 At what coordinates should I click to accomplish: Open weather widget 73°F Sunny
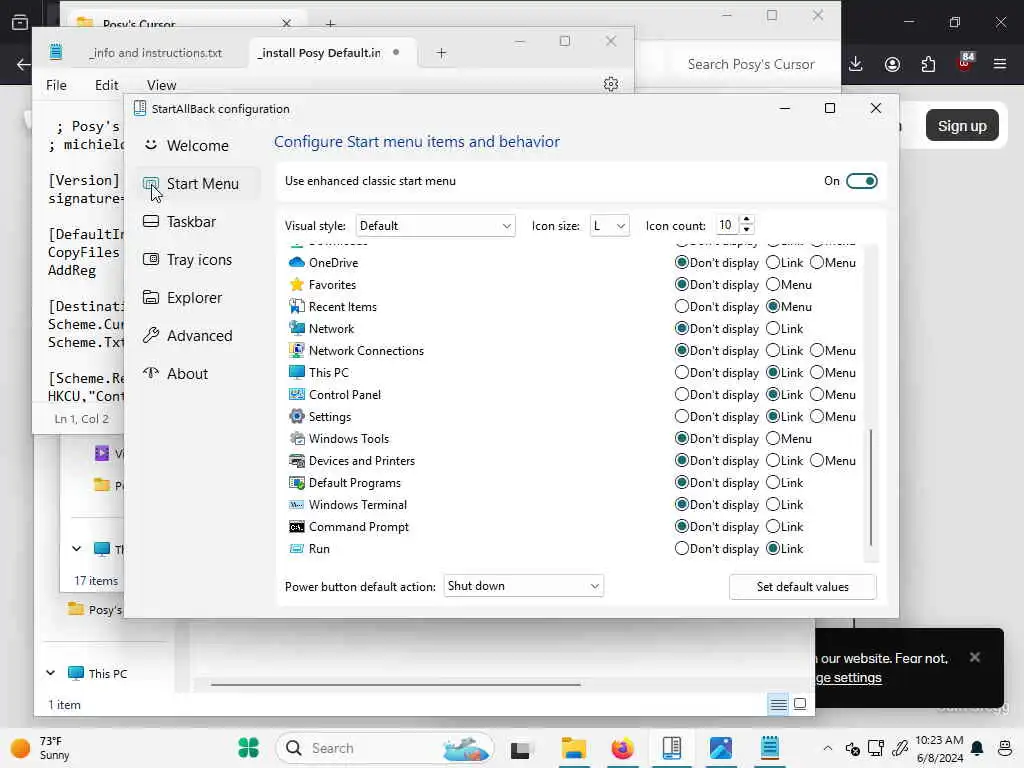point(41,748)
